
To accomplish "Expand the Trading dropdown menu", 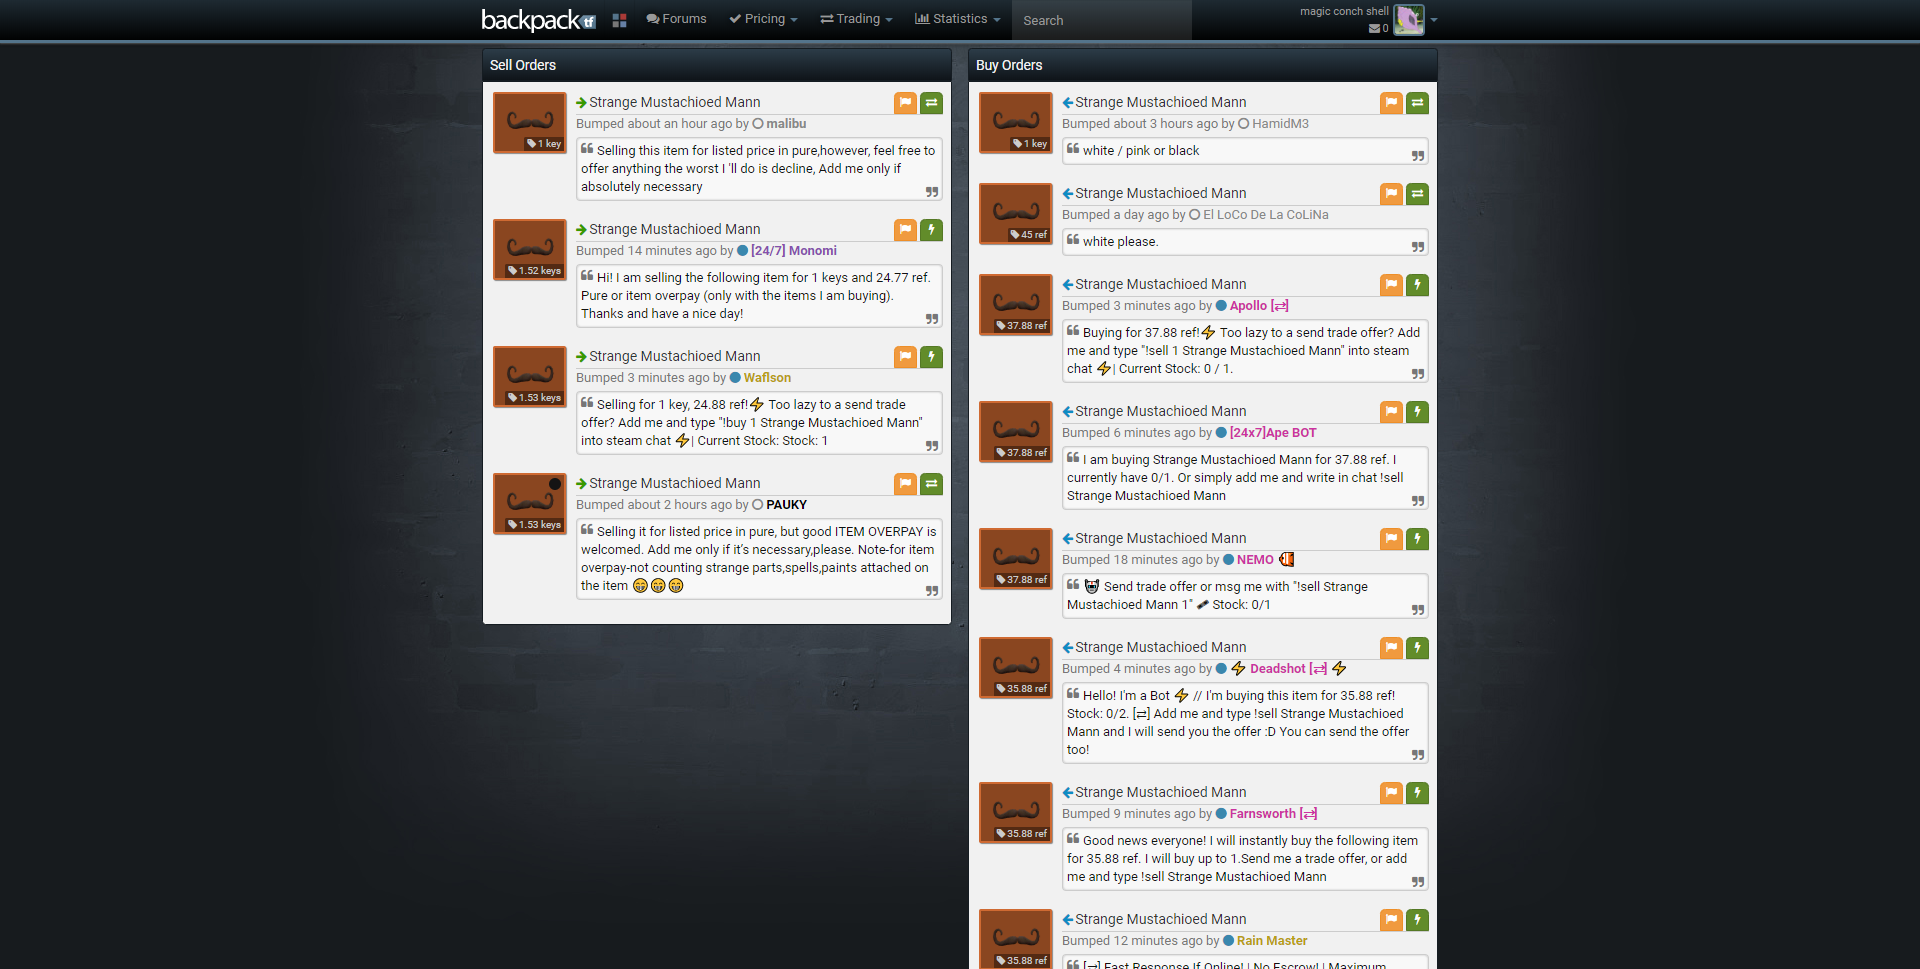I will (856, 19).
